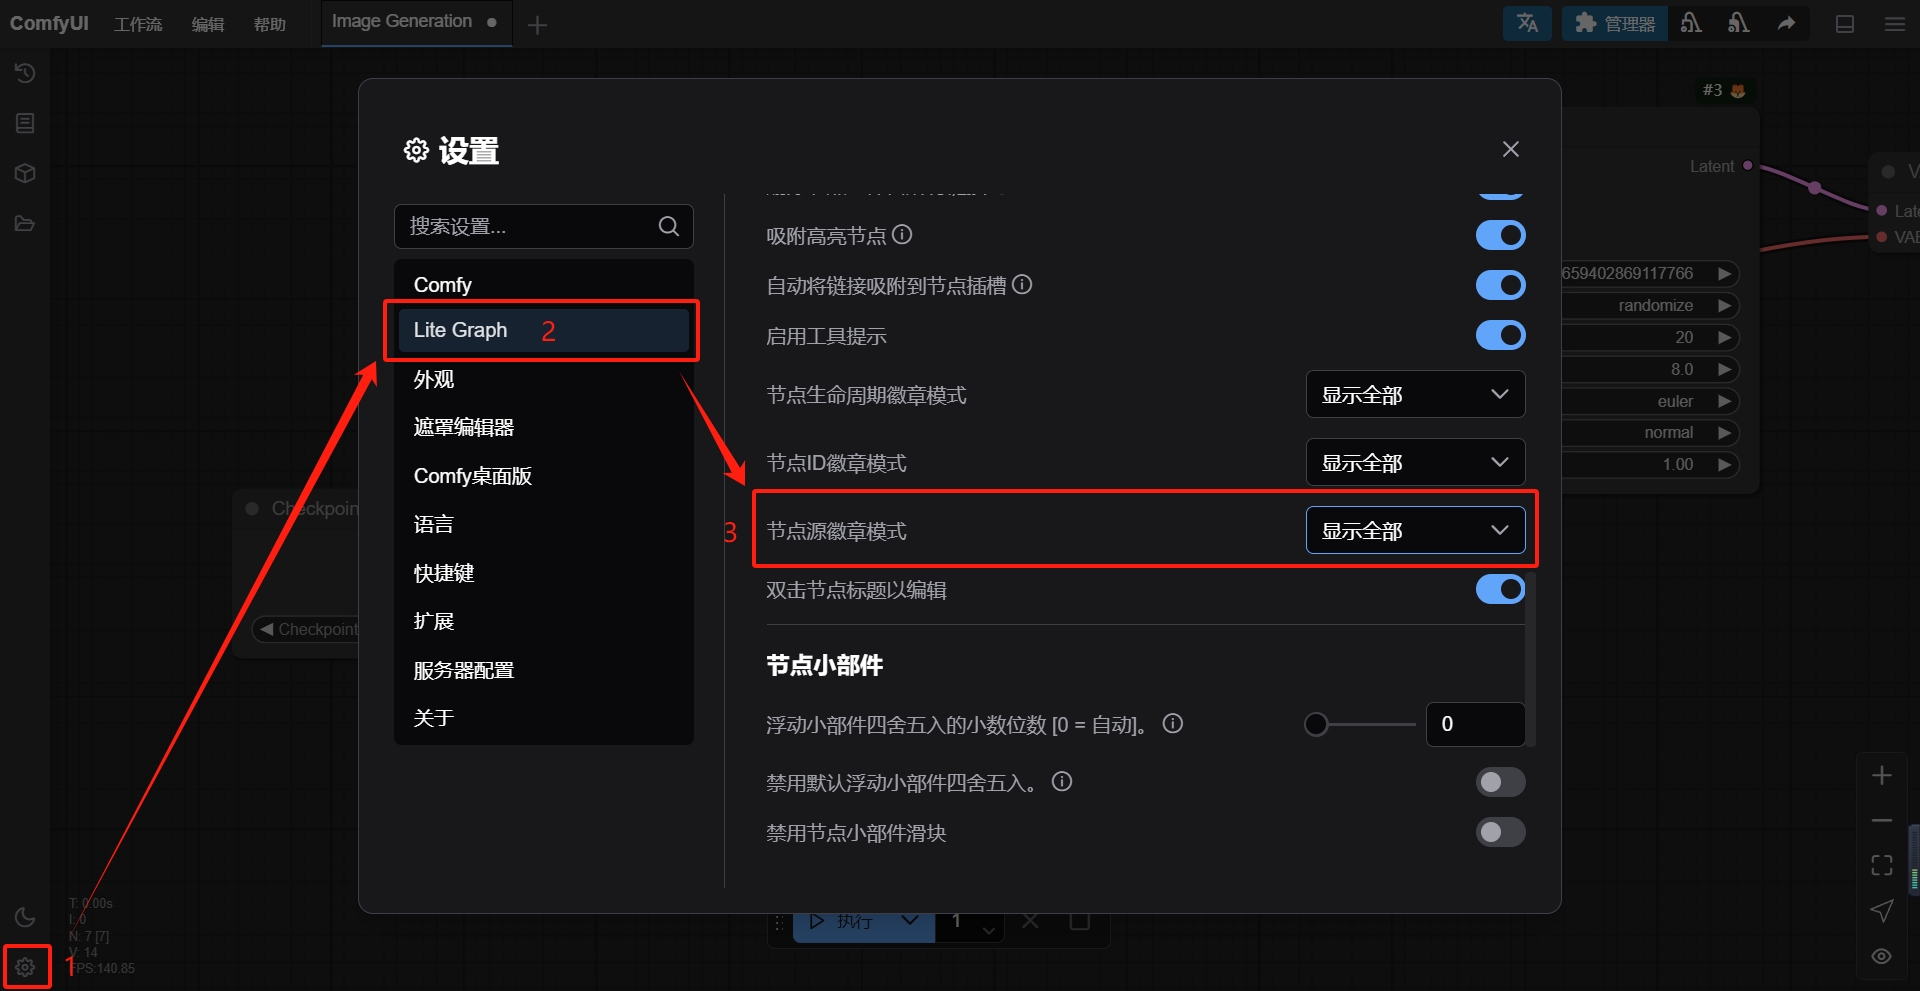Click info icon beside 吸附高亮节点
The image size is (1920, 991).
click(x=902, y=235)
